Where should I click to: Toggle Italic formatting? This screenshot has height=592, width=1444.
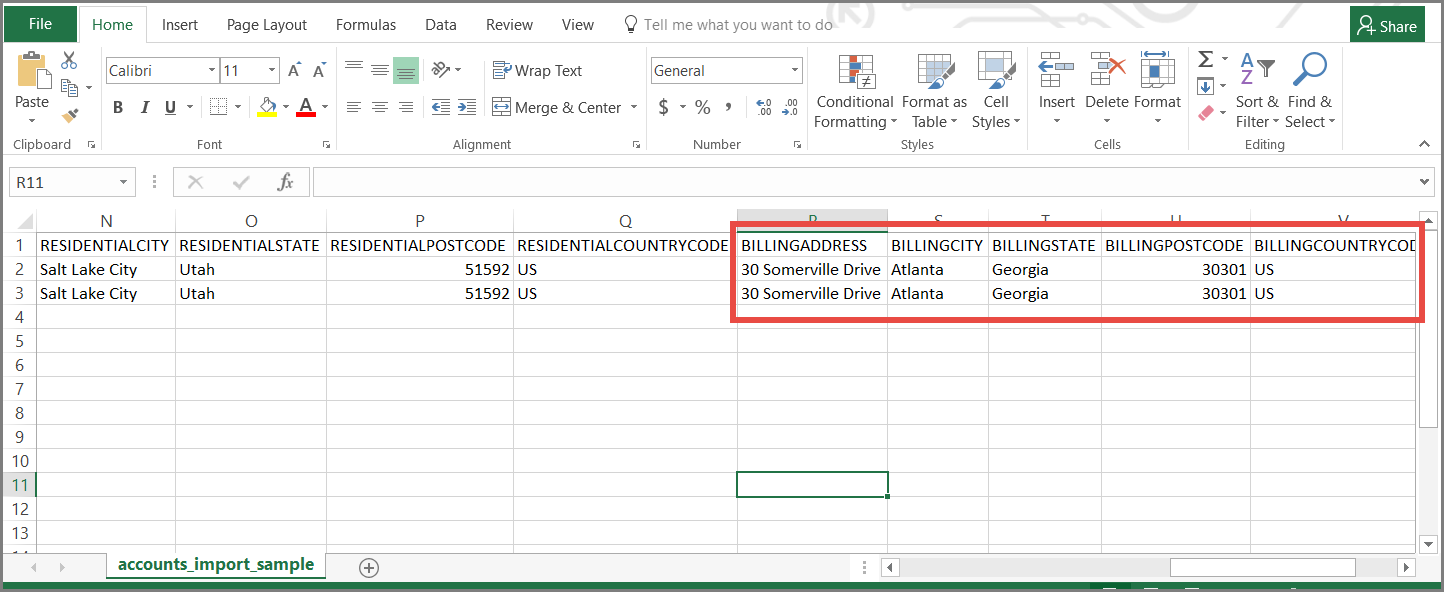144,108
